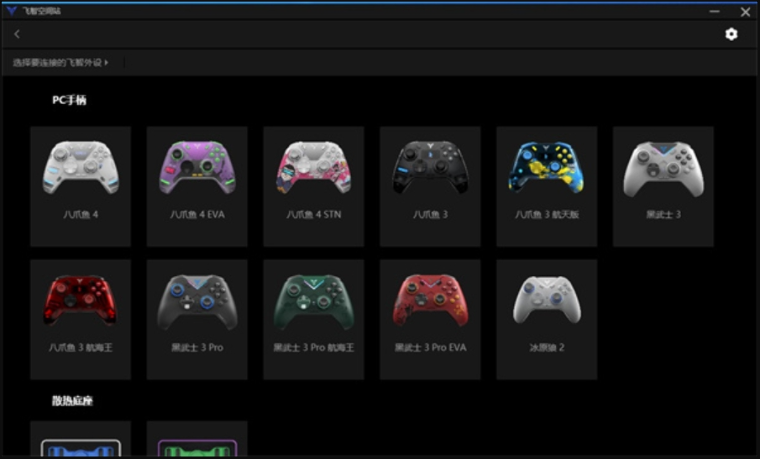The image size is (760, 459).
Task: Click the PC手柄 section heading
Action: (x=69, y=100)
